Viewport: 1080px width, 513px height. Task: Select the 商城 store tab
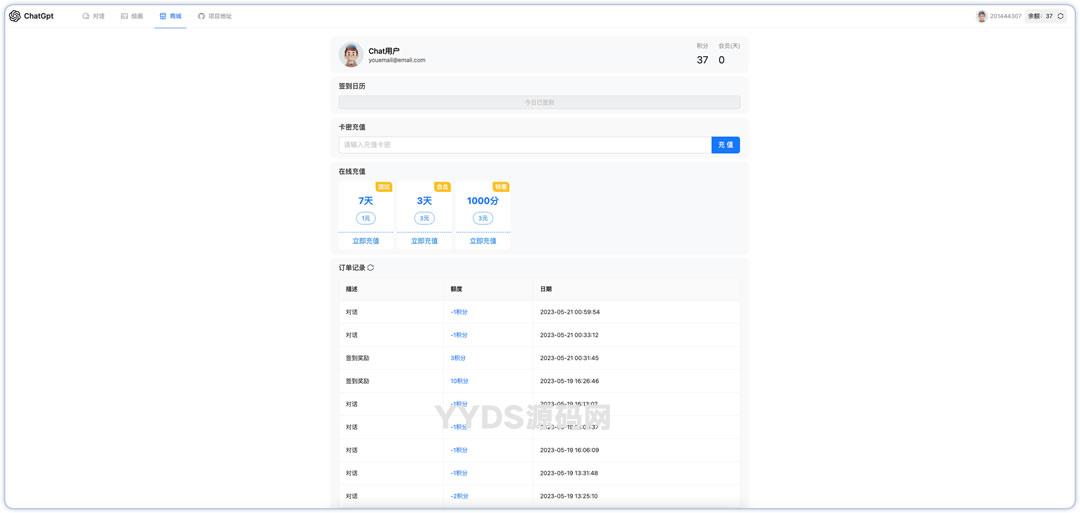pos(170,16)
